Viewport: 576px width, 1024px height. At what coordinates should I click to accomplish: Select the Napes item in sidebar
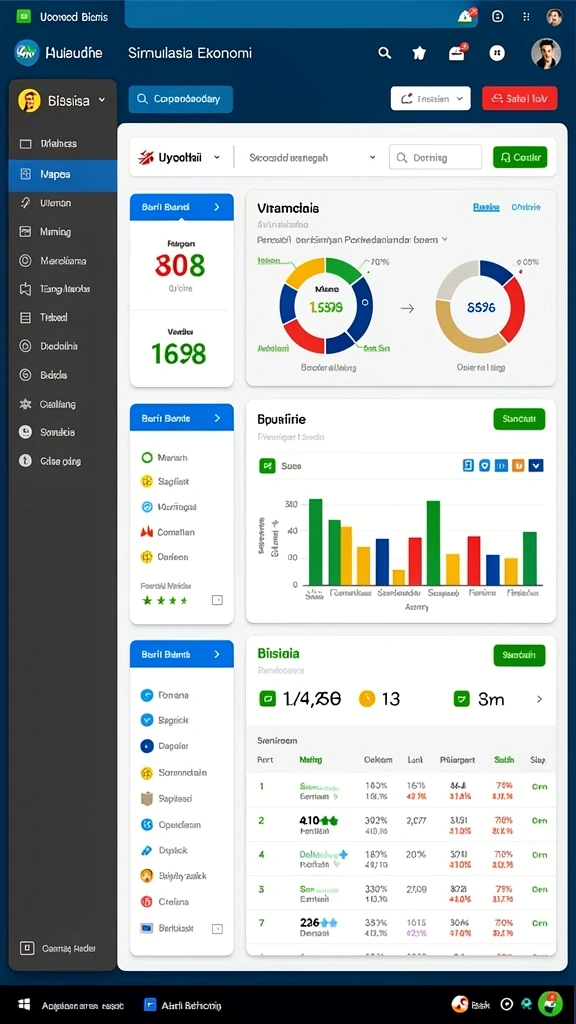pyautogui.click(x=63, y=174)
